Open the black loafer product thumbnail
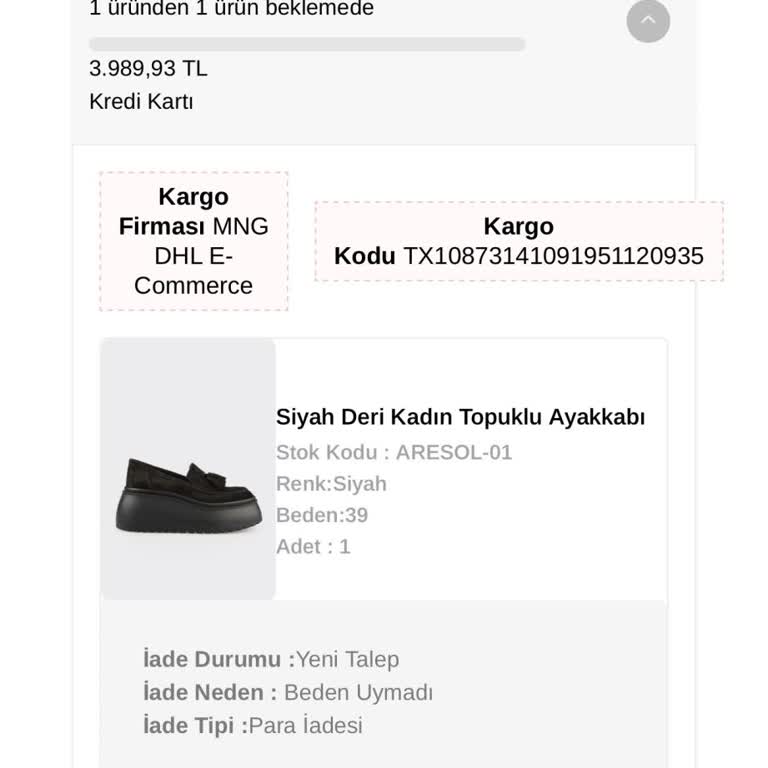This screenshot has width=768, height=768. pyautogui.click(x=188, y=469)
